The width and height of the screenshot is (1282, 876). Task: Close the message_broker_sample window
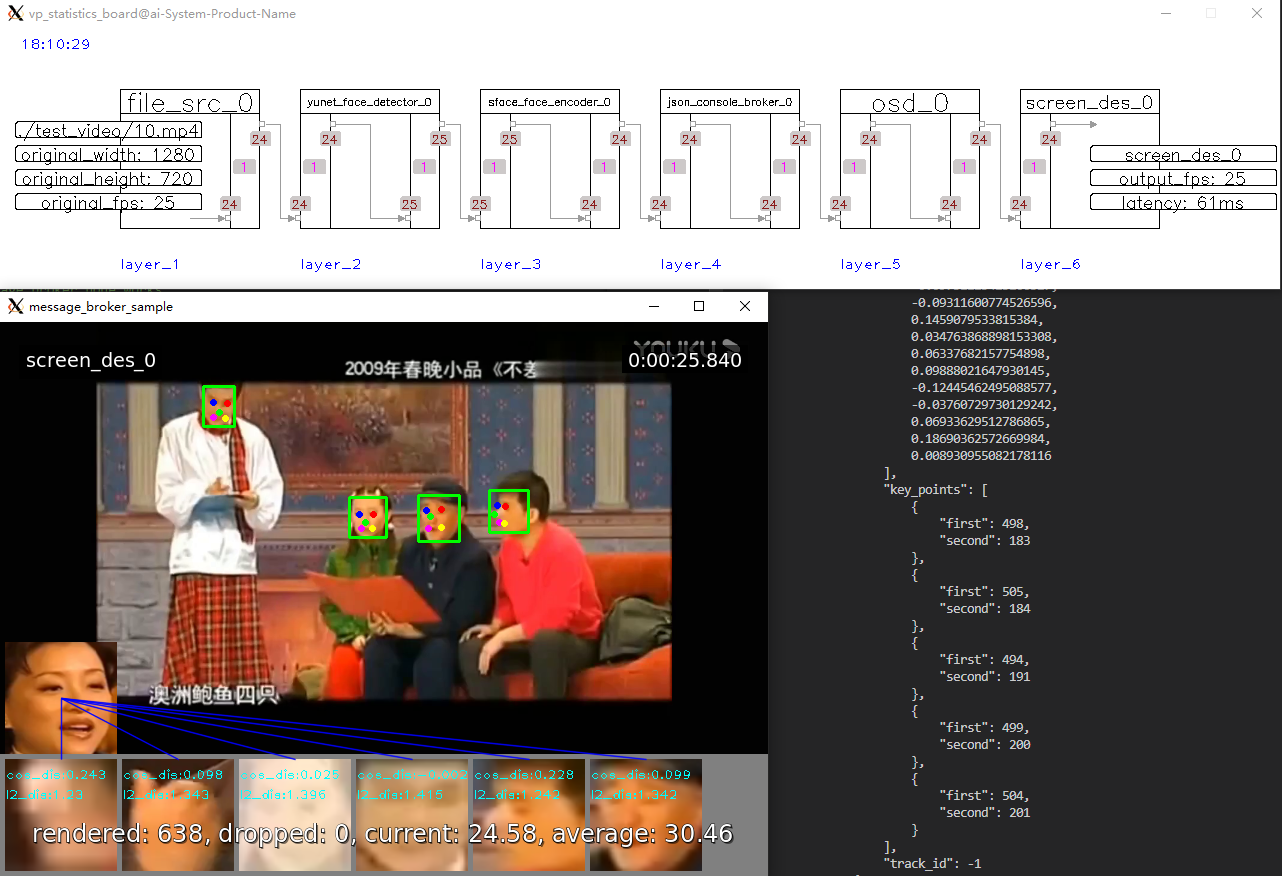[x=744, y=306]
